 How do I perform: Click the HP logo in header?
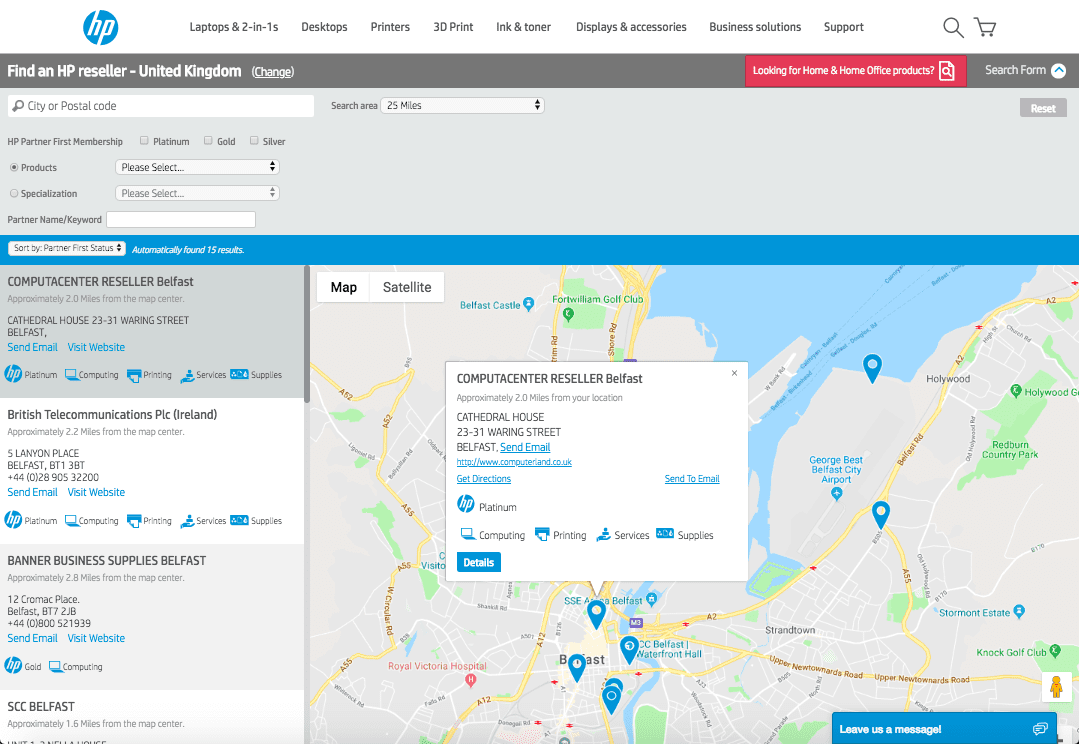tap(100, 28)
